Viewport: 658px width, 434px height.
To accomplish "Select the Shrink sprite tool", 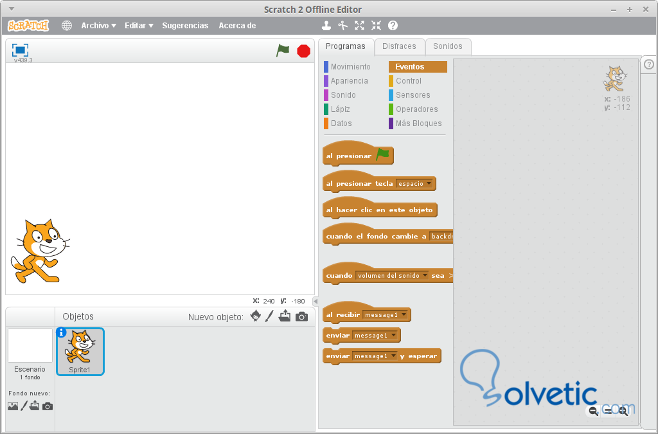I will pyautogui.click(x=376, y=26).
